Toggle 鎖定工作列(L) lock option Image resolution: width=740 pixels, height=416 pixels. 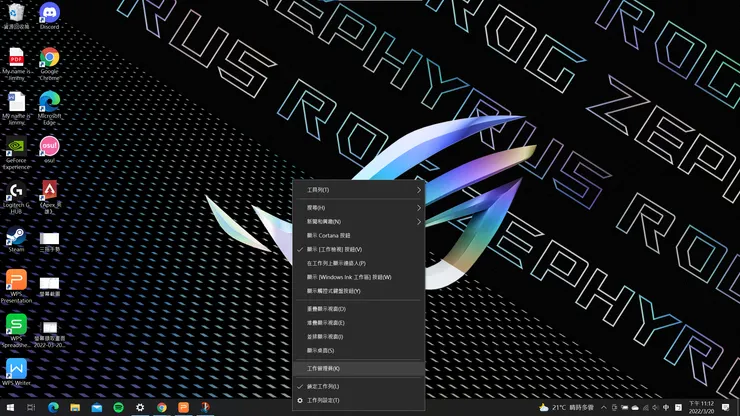click(359, 386)
